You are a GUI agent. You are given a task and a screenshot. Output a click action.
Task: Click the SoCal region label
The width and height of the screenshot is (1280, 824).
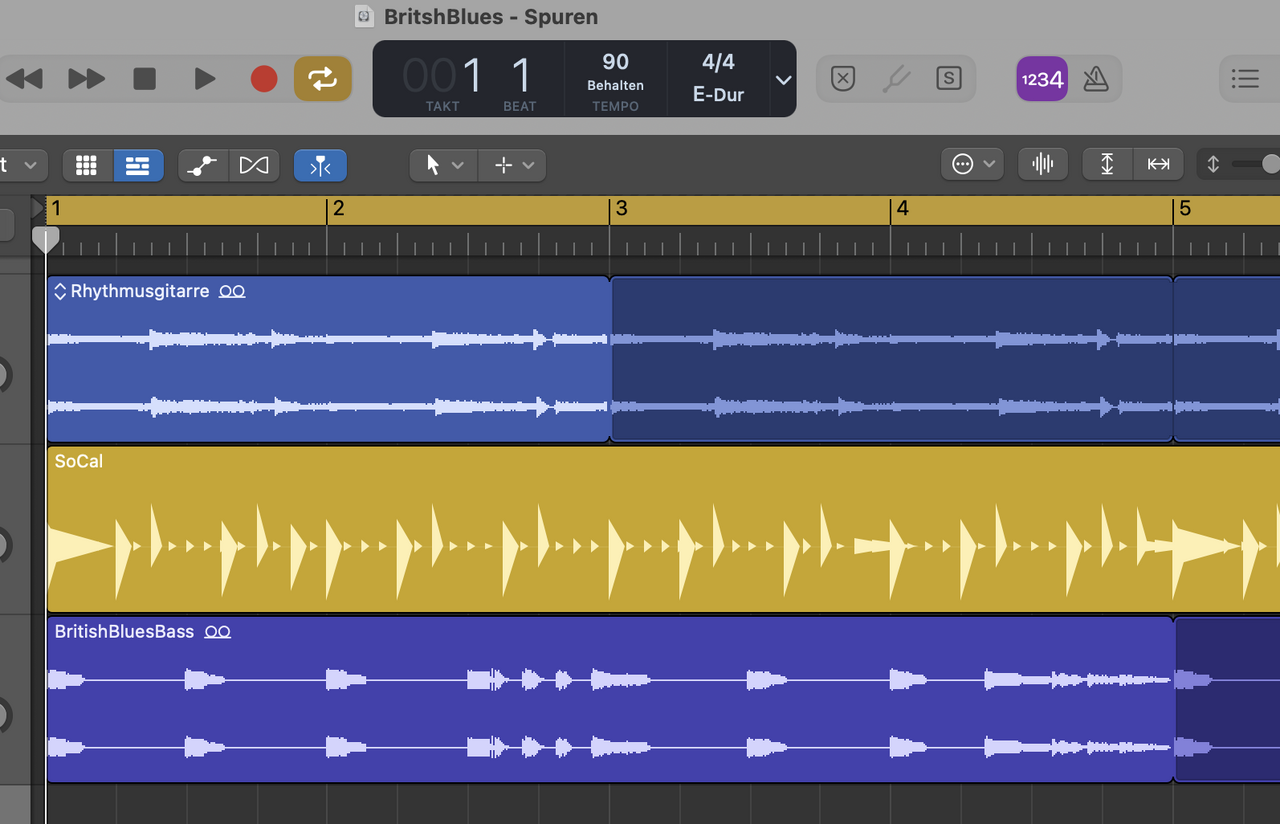click(79, 461)
